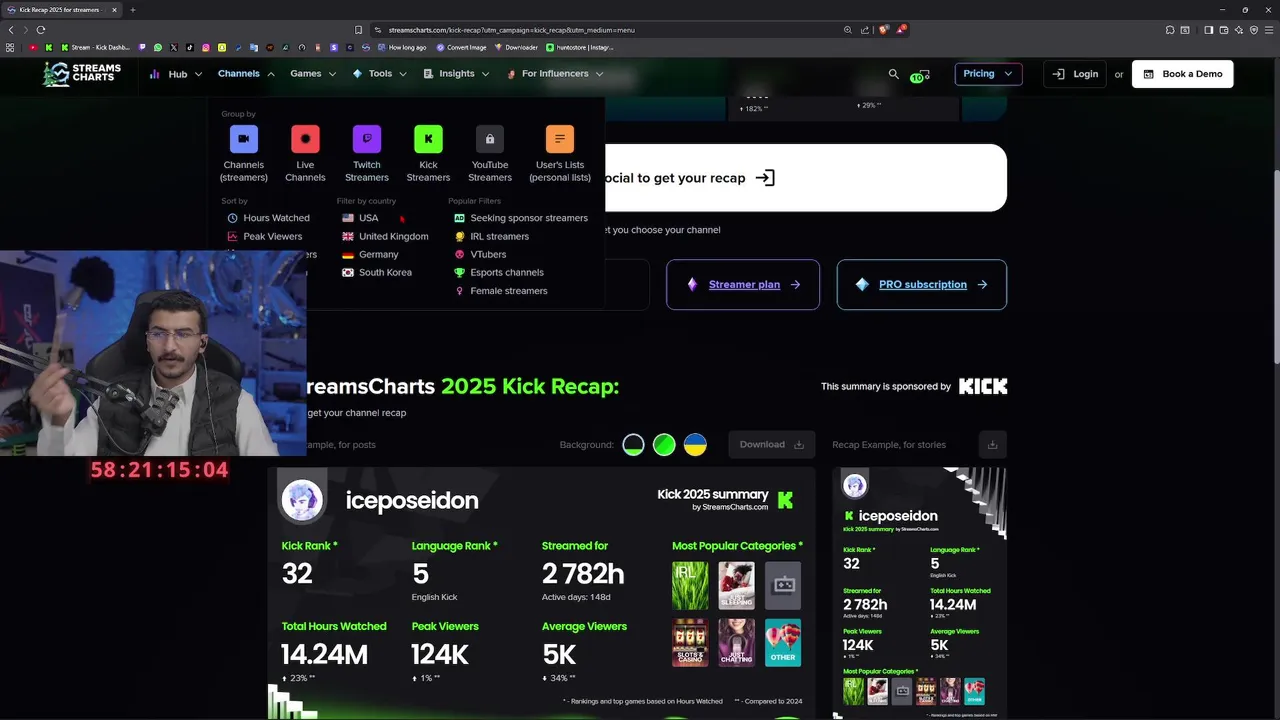Viewport: 1280px width, 720px height.
Task: Click the Login button
Action: click(1076, 74)
